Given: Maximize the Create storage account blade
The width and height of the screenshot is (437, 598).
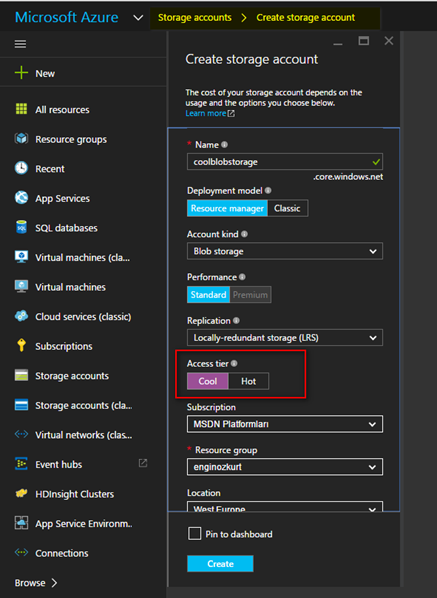Looking at the screenshot, I should coord(363,40).
